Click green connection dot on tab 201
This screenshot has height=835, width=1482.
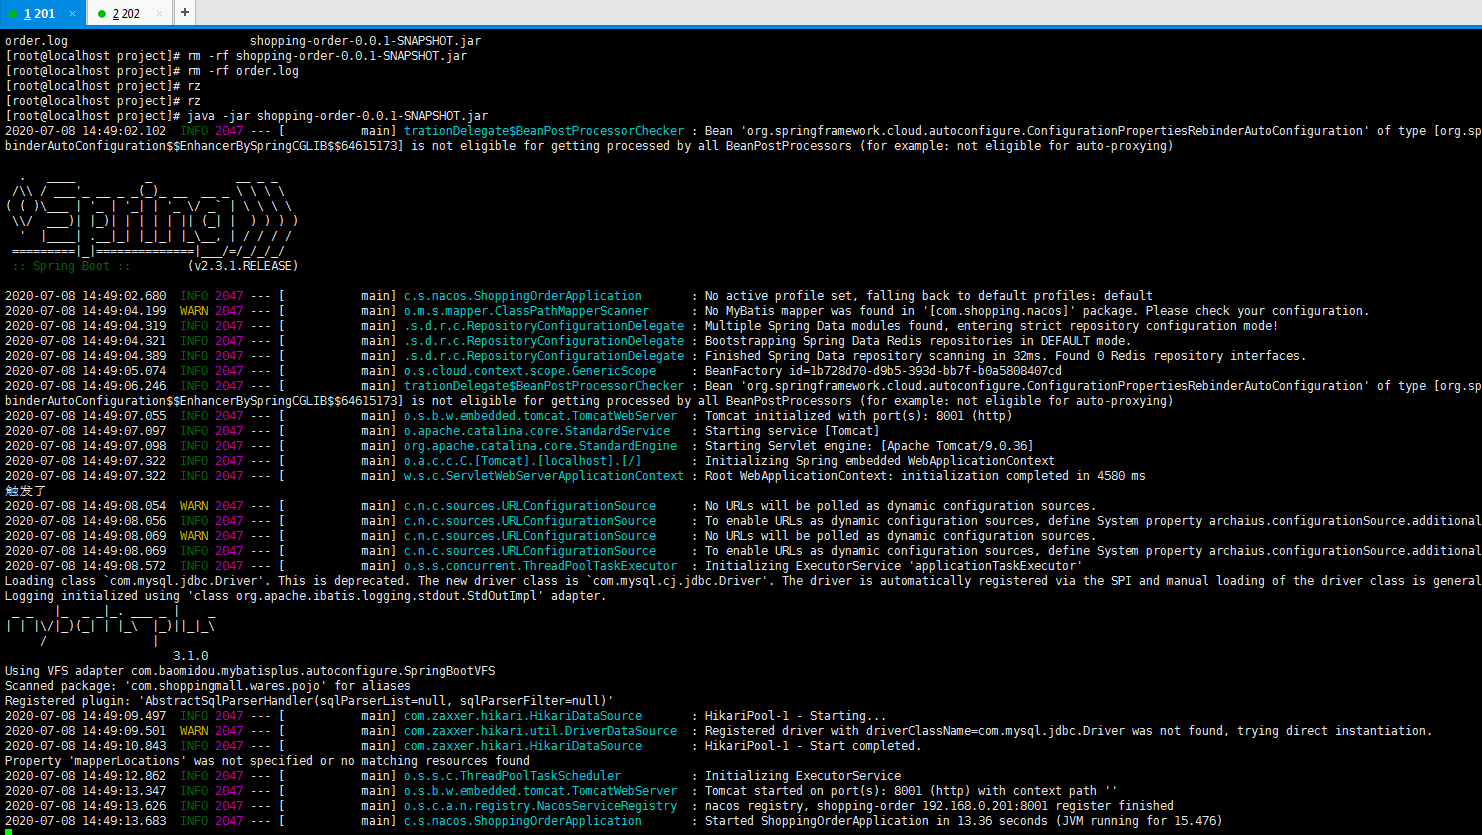tap(13, 14)
